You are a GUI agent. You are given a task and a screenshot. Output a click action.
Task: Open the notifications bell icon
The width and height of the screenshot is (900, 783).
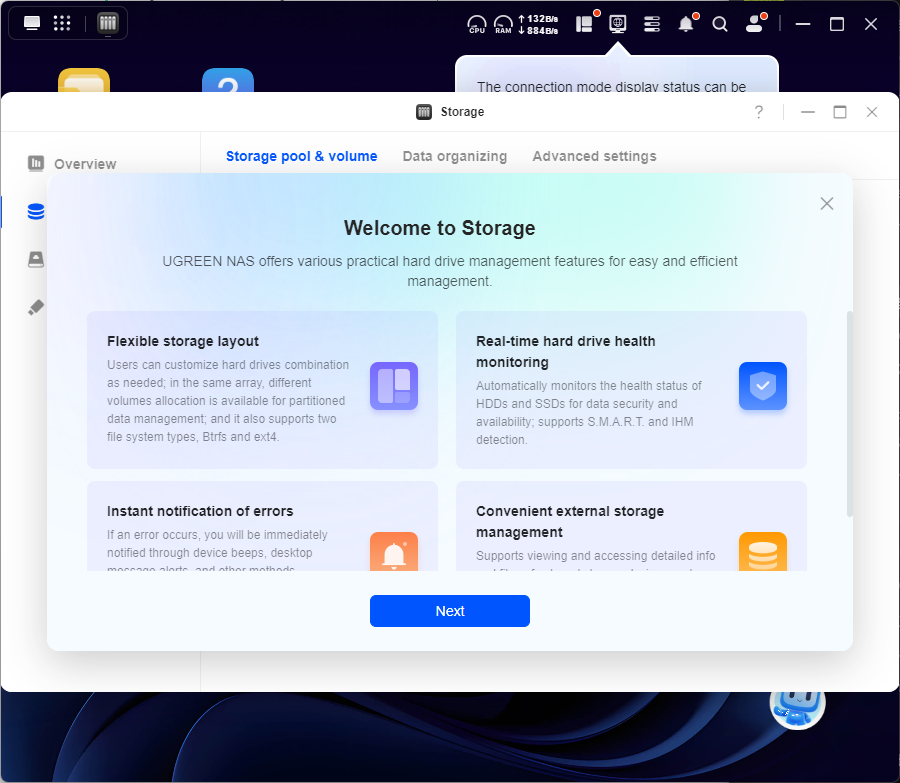pos(686,24)
